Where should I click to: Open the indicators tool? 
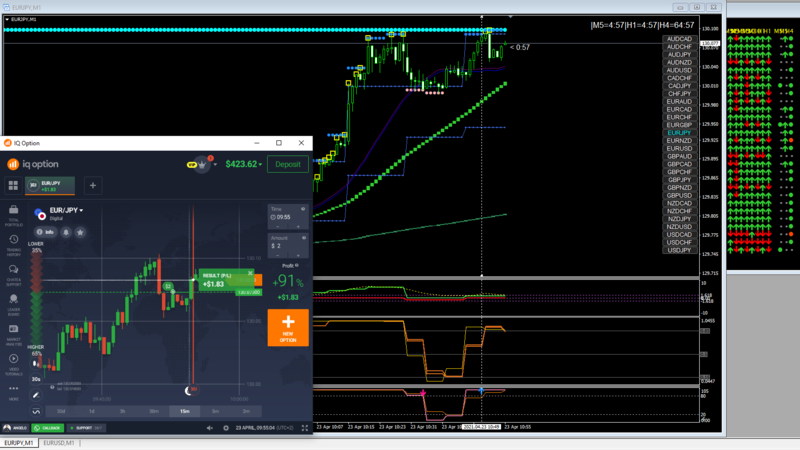tap(36, 411)
